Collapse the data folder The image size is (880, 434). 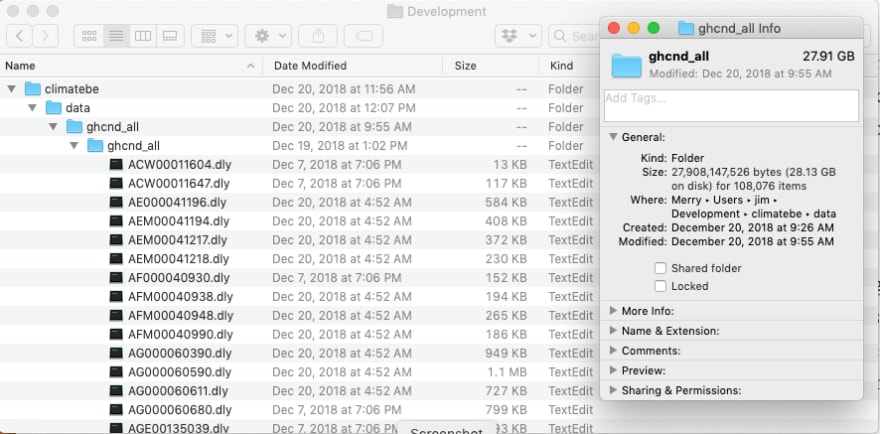click(x=33, y=107)
